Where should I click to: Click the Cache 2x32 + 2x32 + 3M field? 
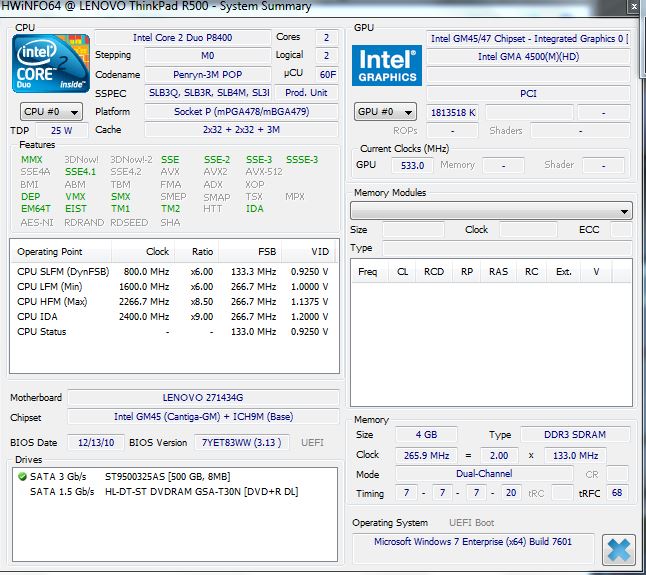241,130
